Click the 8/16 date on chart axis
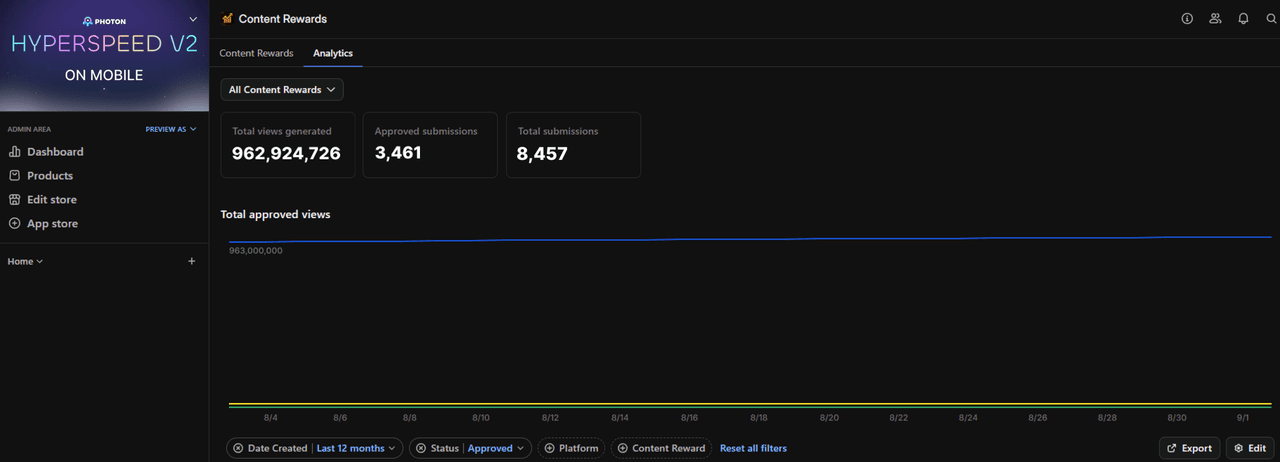This screenshot has width=1280, height=462. tap(689, 418)
